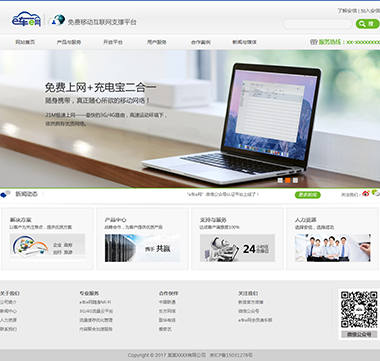Viewport: 380px width, 361px height.
Task: Open the 人力资源 team photo card
Action: [x=333, y=248]
